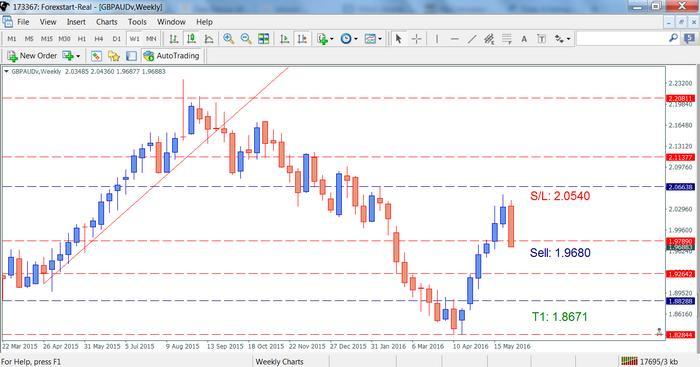Expand the templates dropdown arrow
Image resolution: width=700 pixels, height=367 pixels.
[x=380, y=39]
